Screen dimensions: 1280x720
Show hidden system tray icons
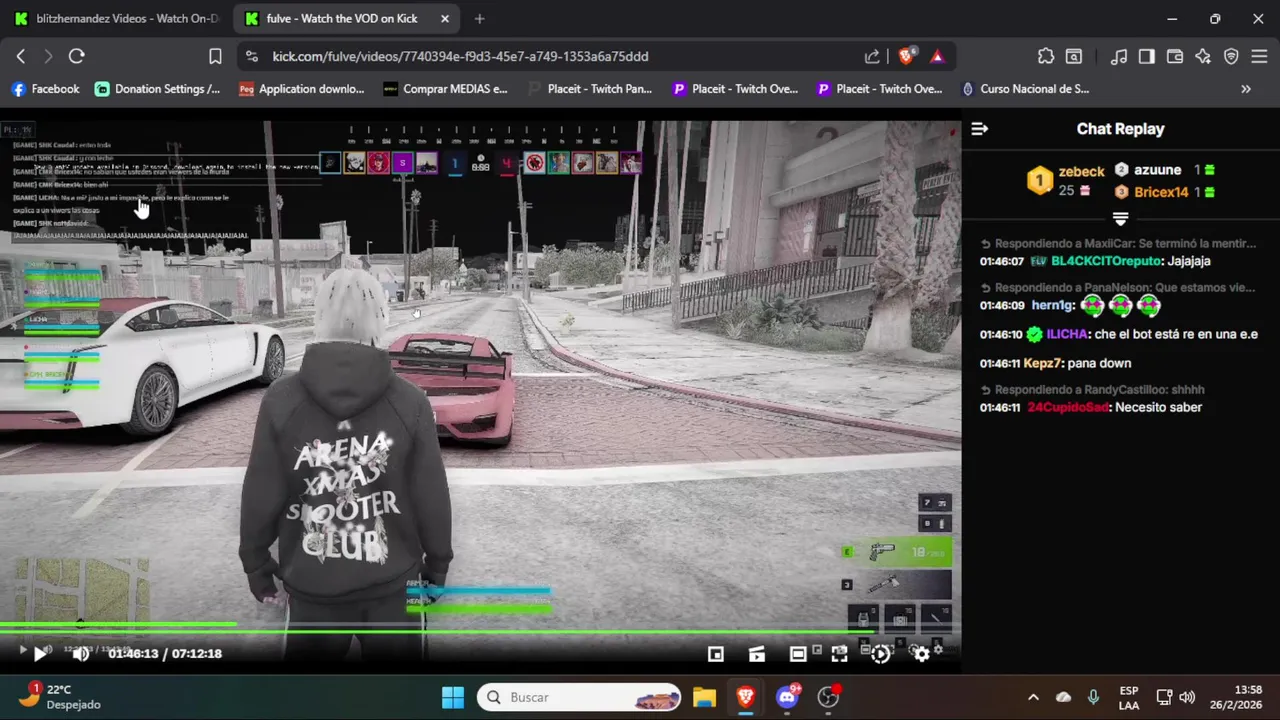1033,697
